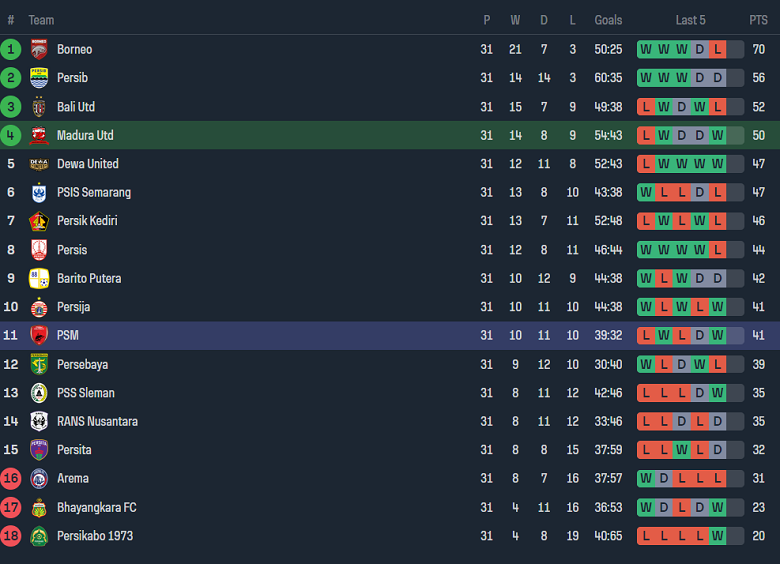
Task: Open the PSIS Semarang club logo
Action: (x=39, y=193)
